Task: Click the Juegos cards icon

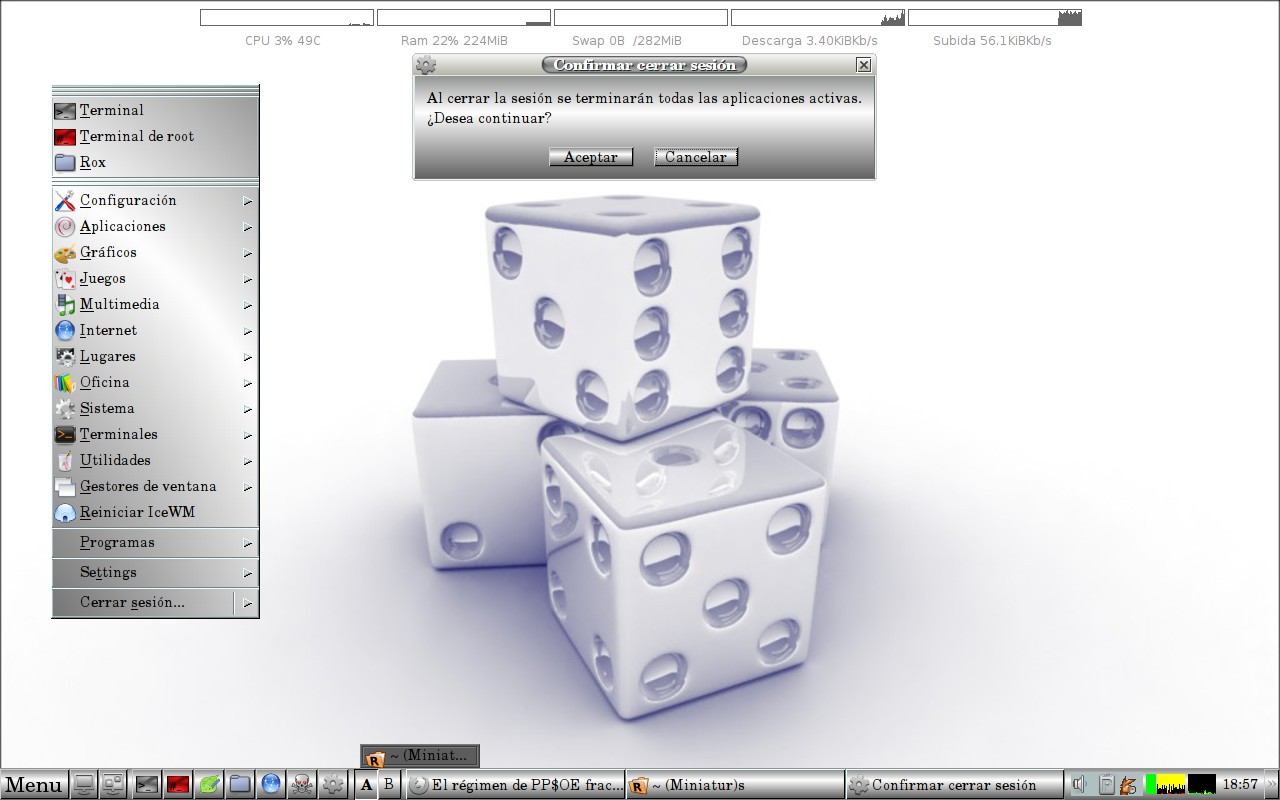Action: pos(65,279)
